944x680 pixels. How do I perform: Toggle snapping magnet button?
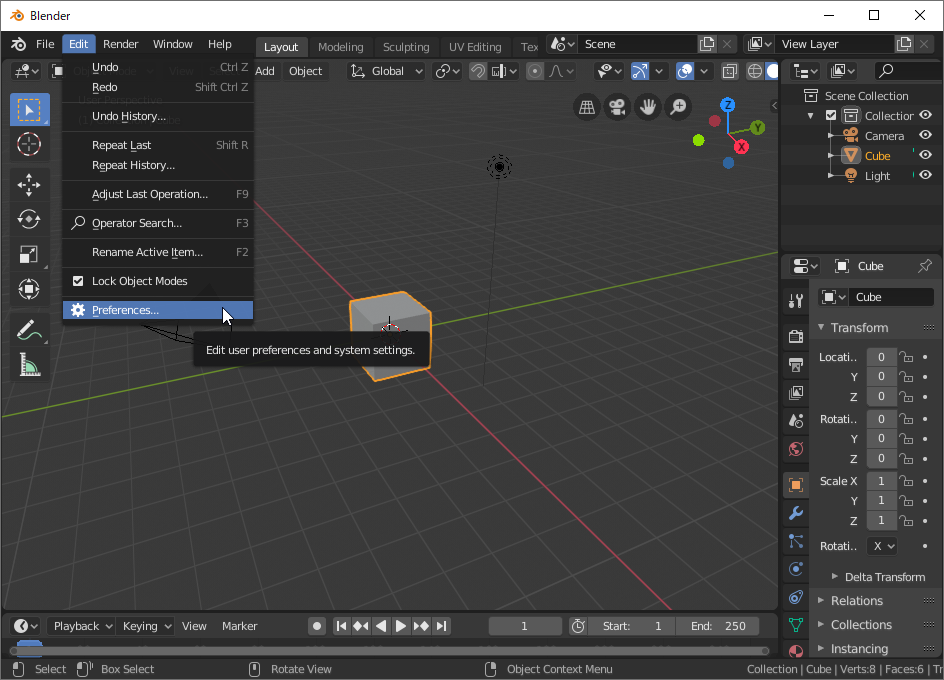pyautogui.click(x=477, y=71)
